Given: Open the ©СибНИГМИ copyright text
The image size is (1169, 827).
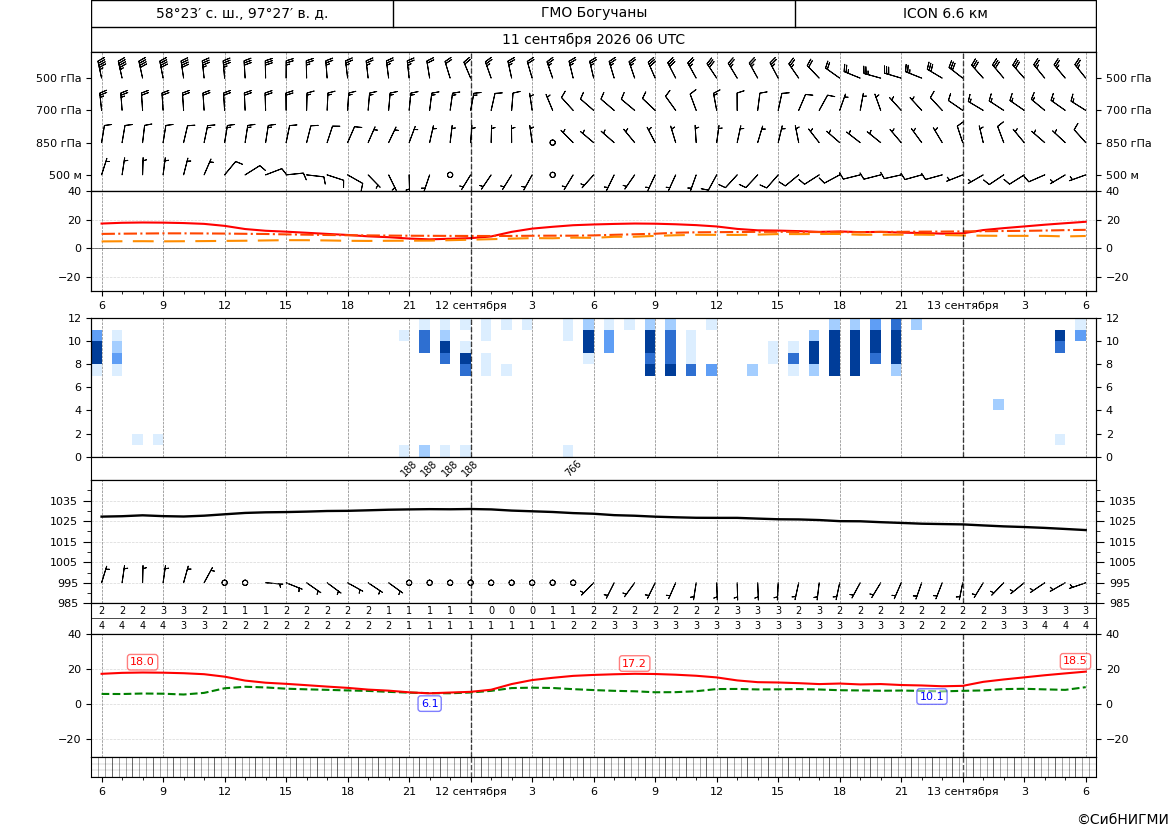Looking at the screenshot, I should tap(1123, 819).
